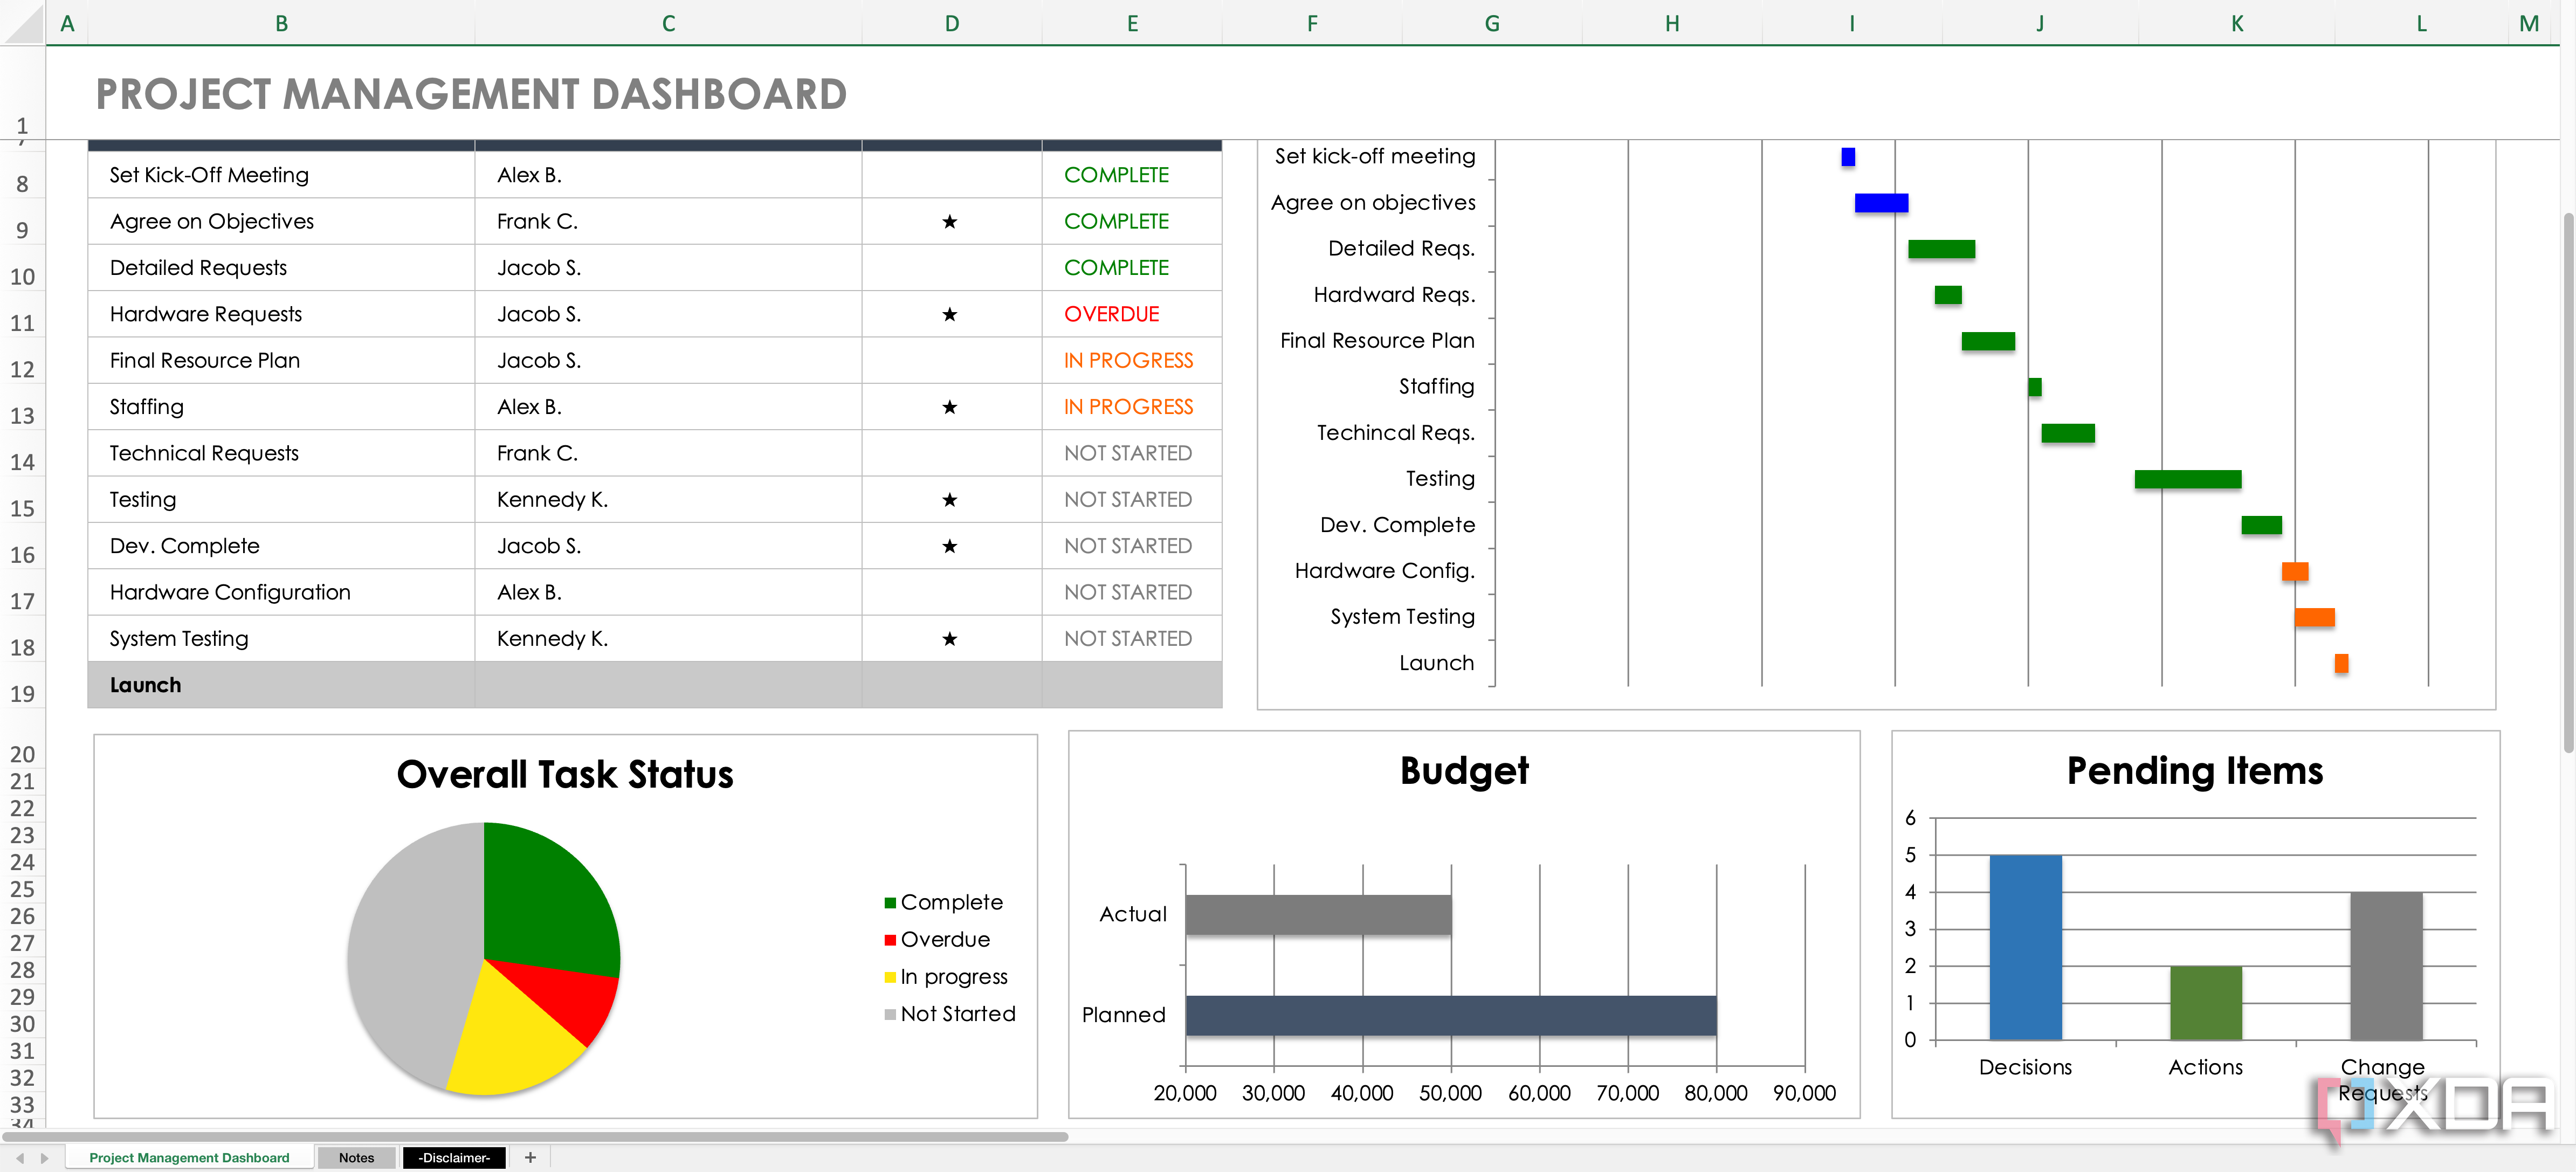Viewport: 2576px width, 1172px height.
Task: Click the previous sheet navigation arrow
Action: coord(20,1158)
